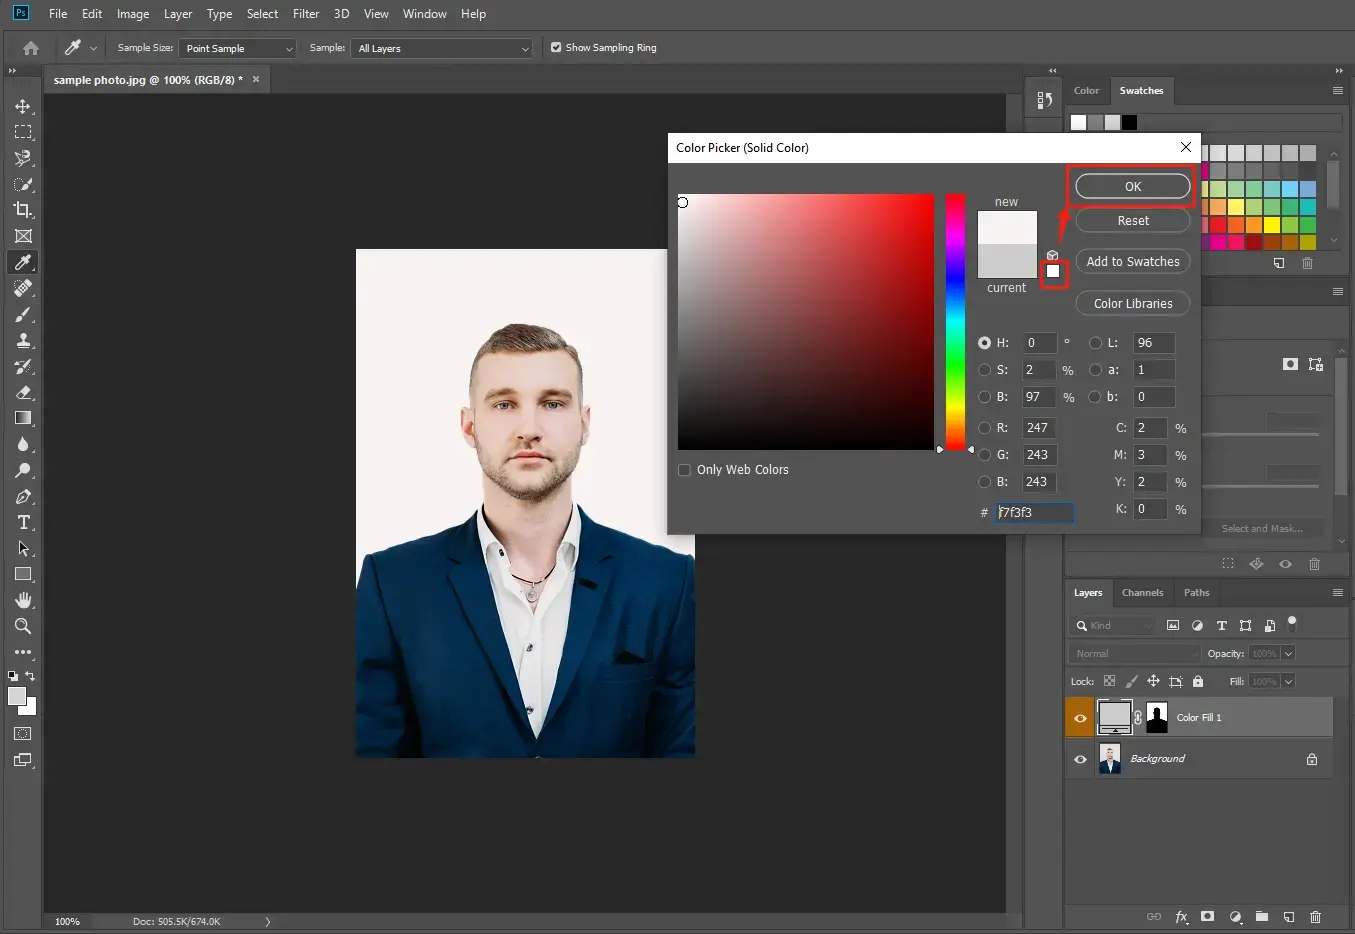Switch to the Channels tab
This screenshot has width=1355, height=934.
tap(1142, 593)
